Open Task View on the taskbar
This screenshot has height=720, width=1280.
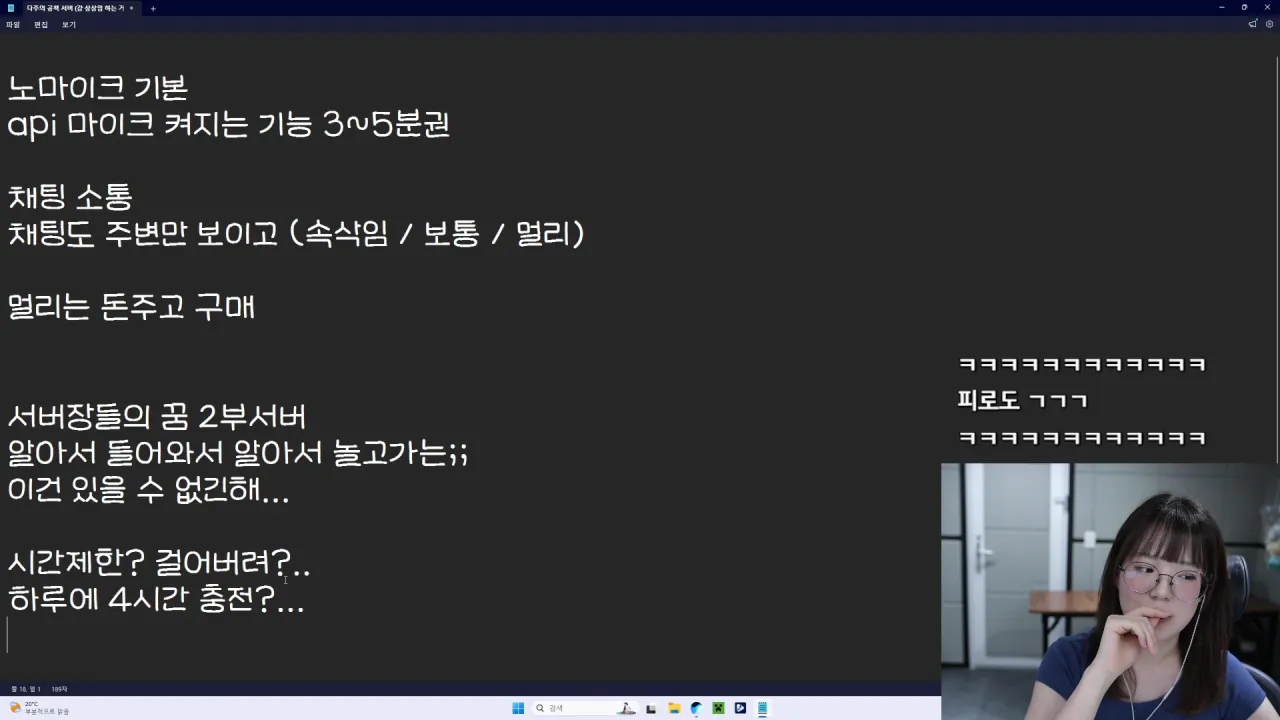coord(652,708)
